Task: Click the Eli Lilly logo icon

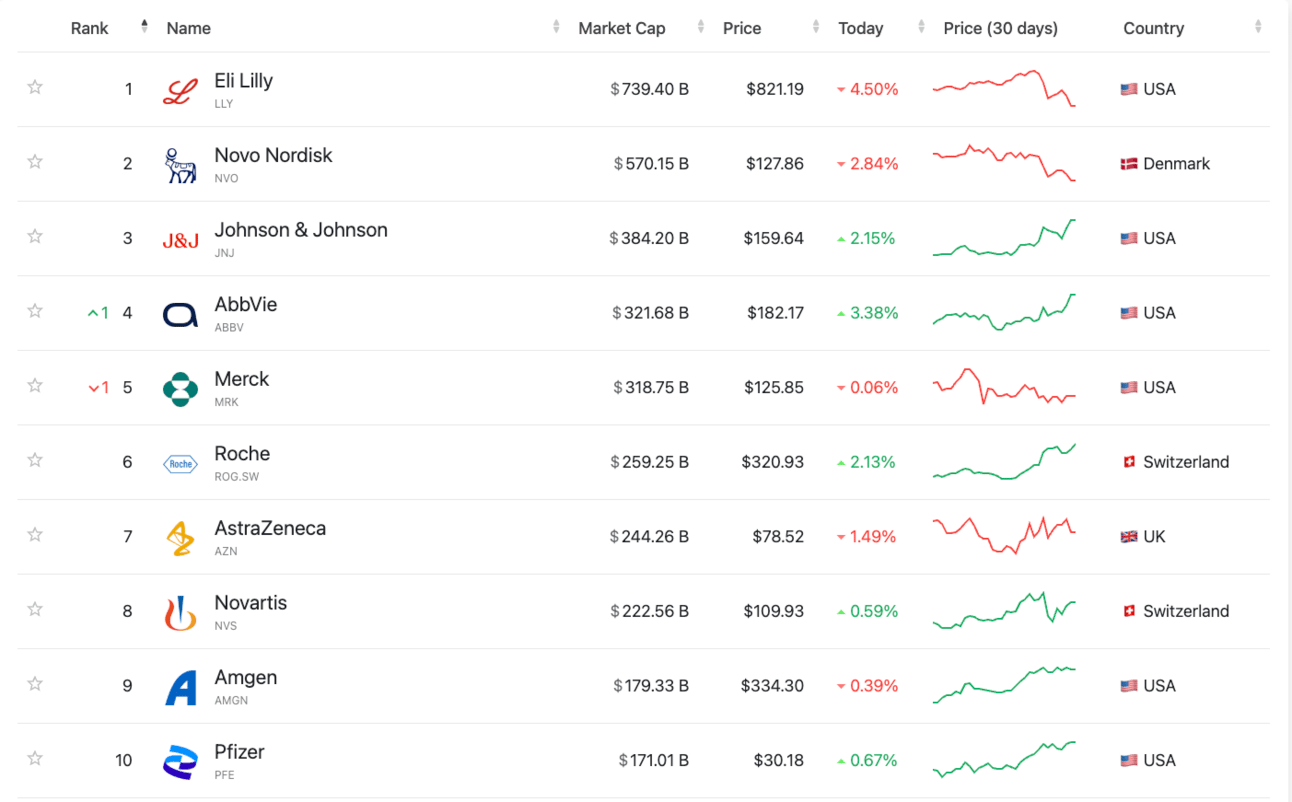Action: 181,90
